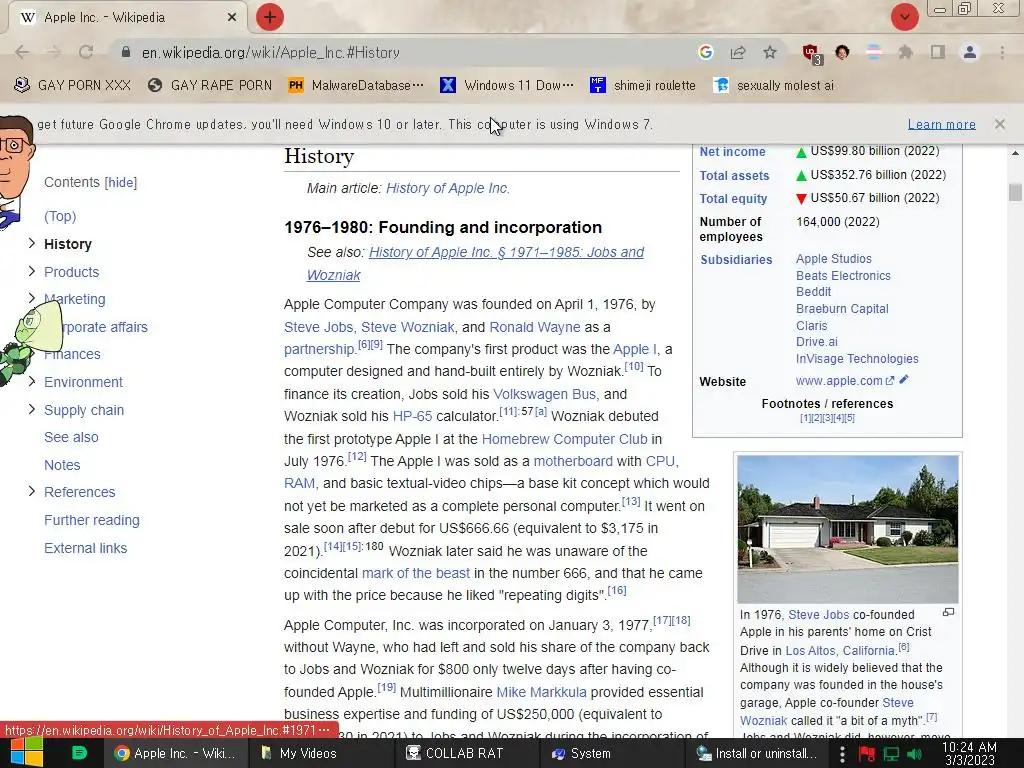Viewport: 1024px width, 768px height.
Task: Visit the www.apple.com website link
Action: (x=839, y=381)
